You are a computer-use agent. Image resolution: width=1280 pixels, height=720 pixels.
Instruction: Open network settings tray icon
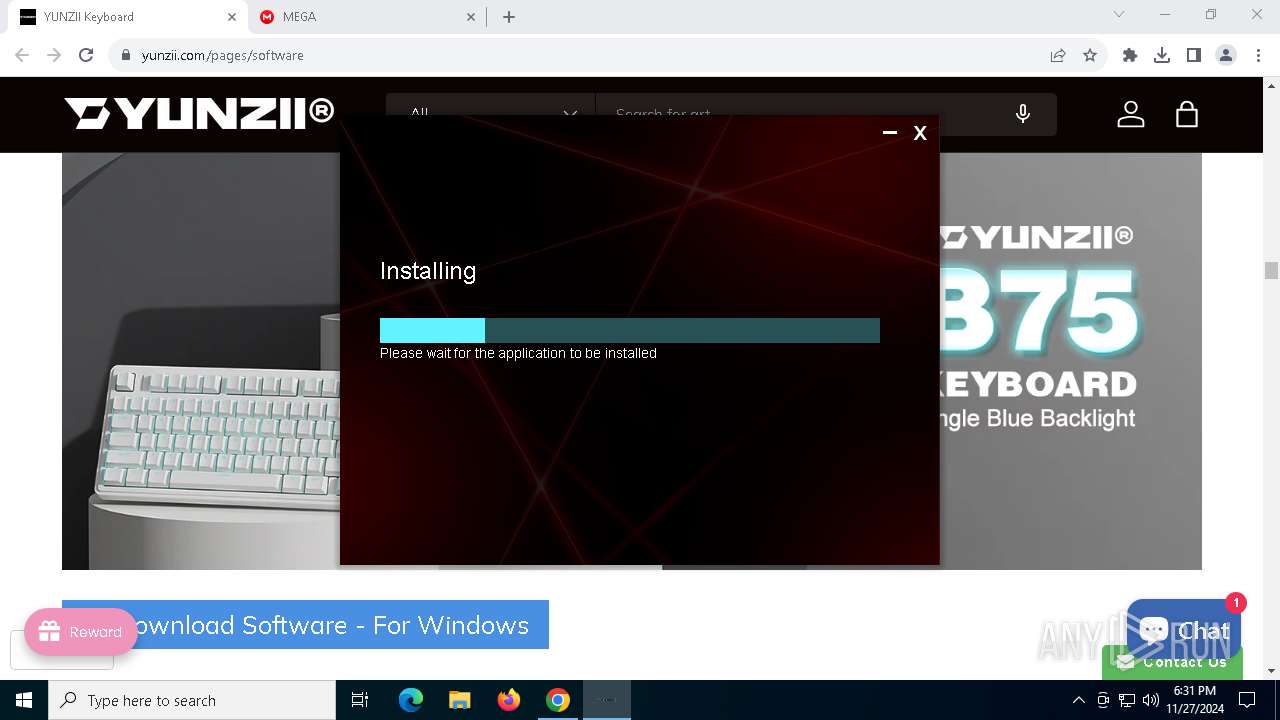(1127, 700)
